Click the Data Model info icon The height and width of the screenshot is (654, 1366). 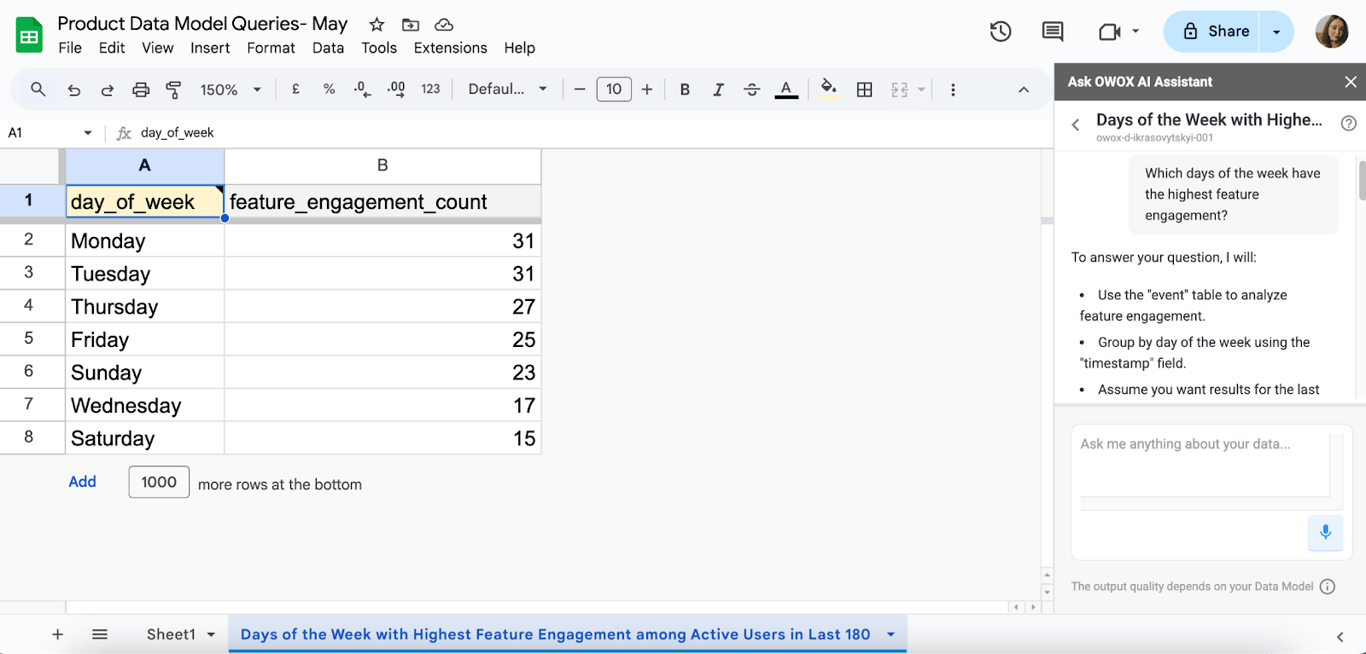coord(1327,587)
